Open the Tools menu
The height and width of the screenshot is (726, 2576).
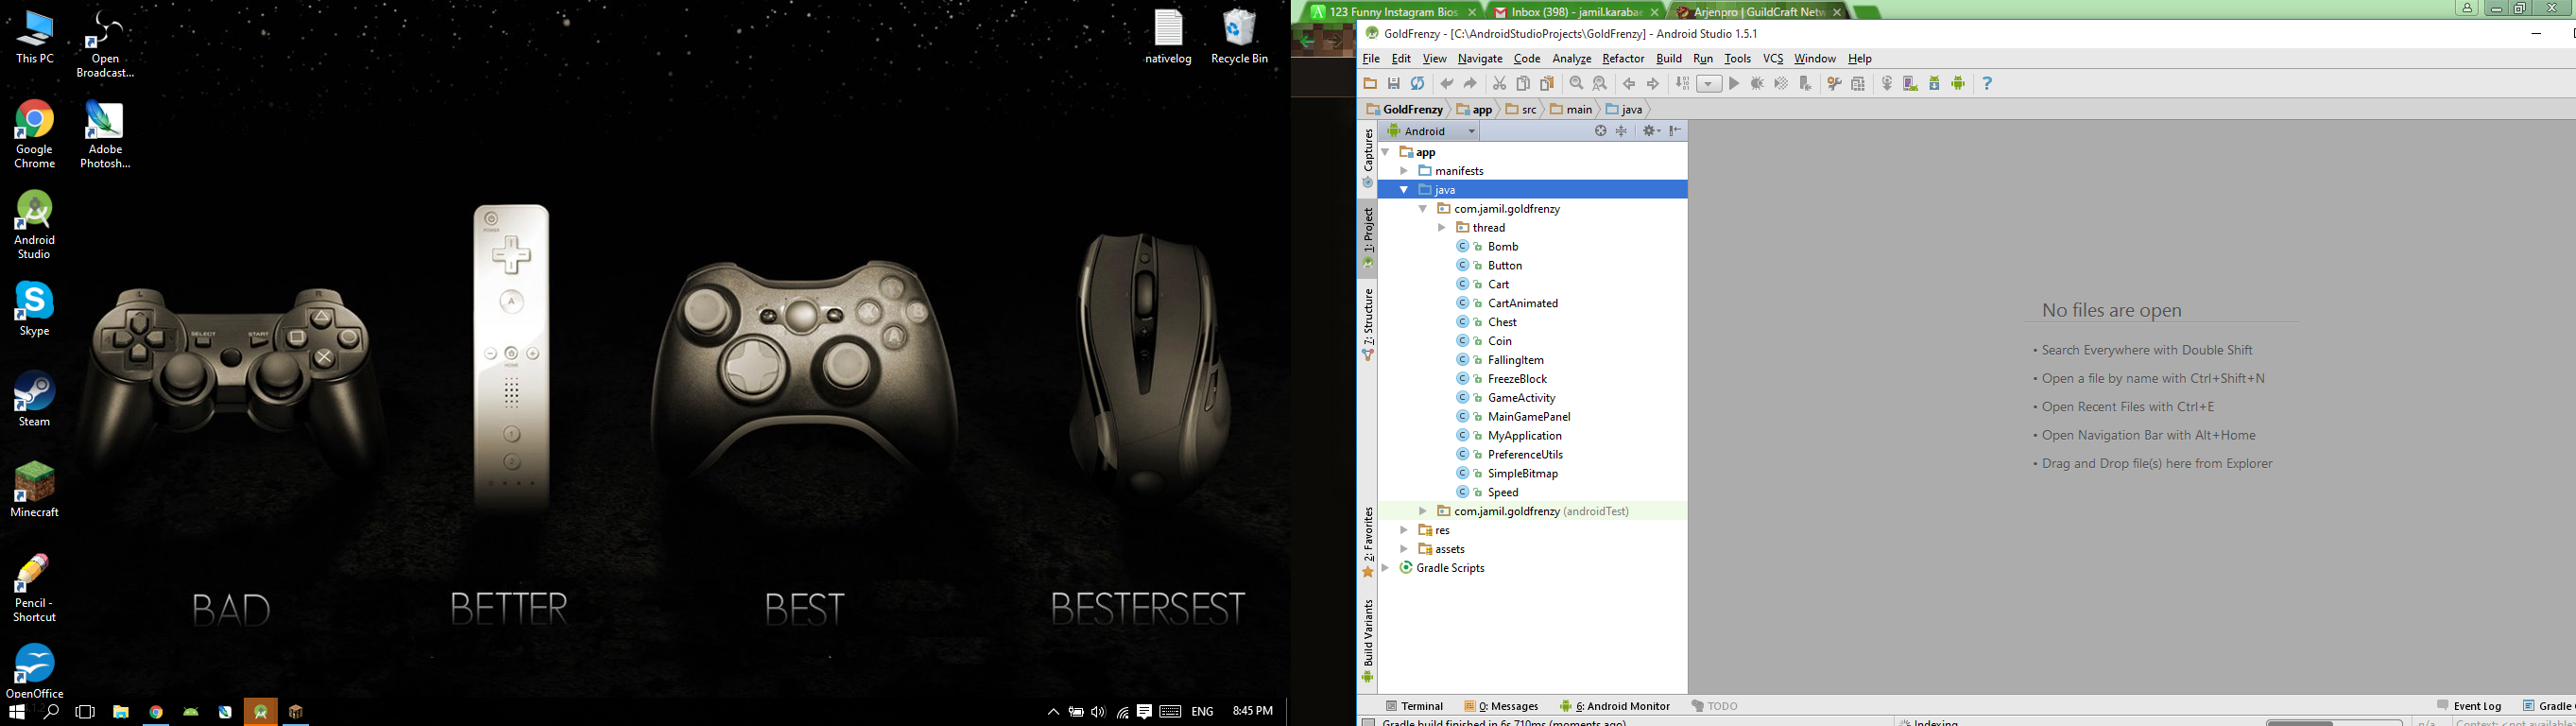pos(1738,59)
